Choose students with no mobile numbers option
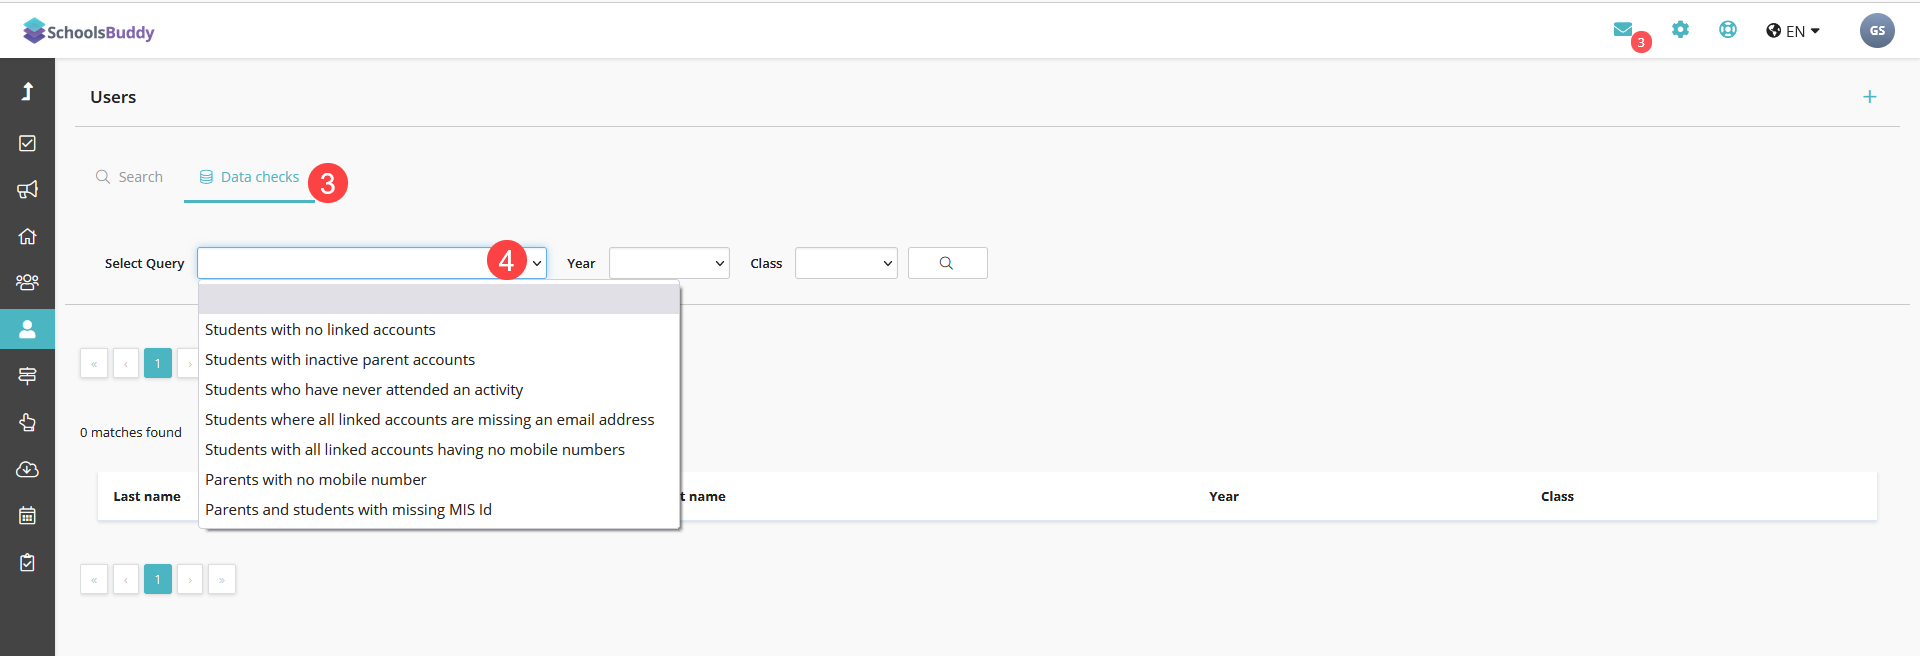Image resolution: width=1920 pixels, height=656 pixels. [439, 449]
